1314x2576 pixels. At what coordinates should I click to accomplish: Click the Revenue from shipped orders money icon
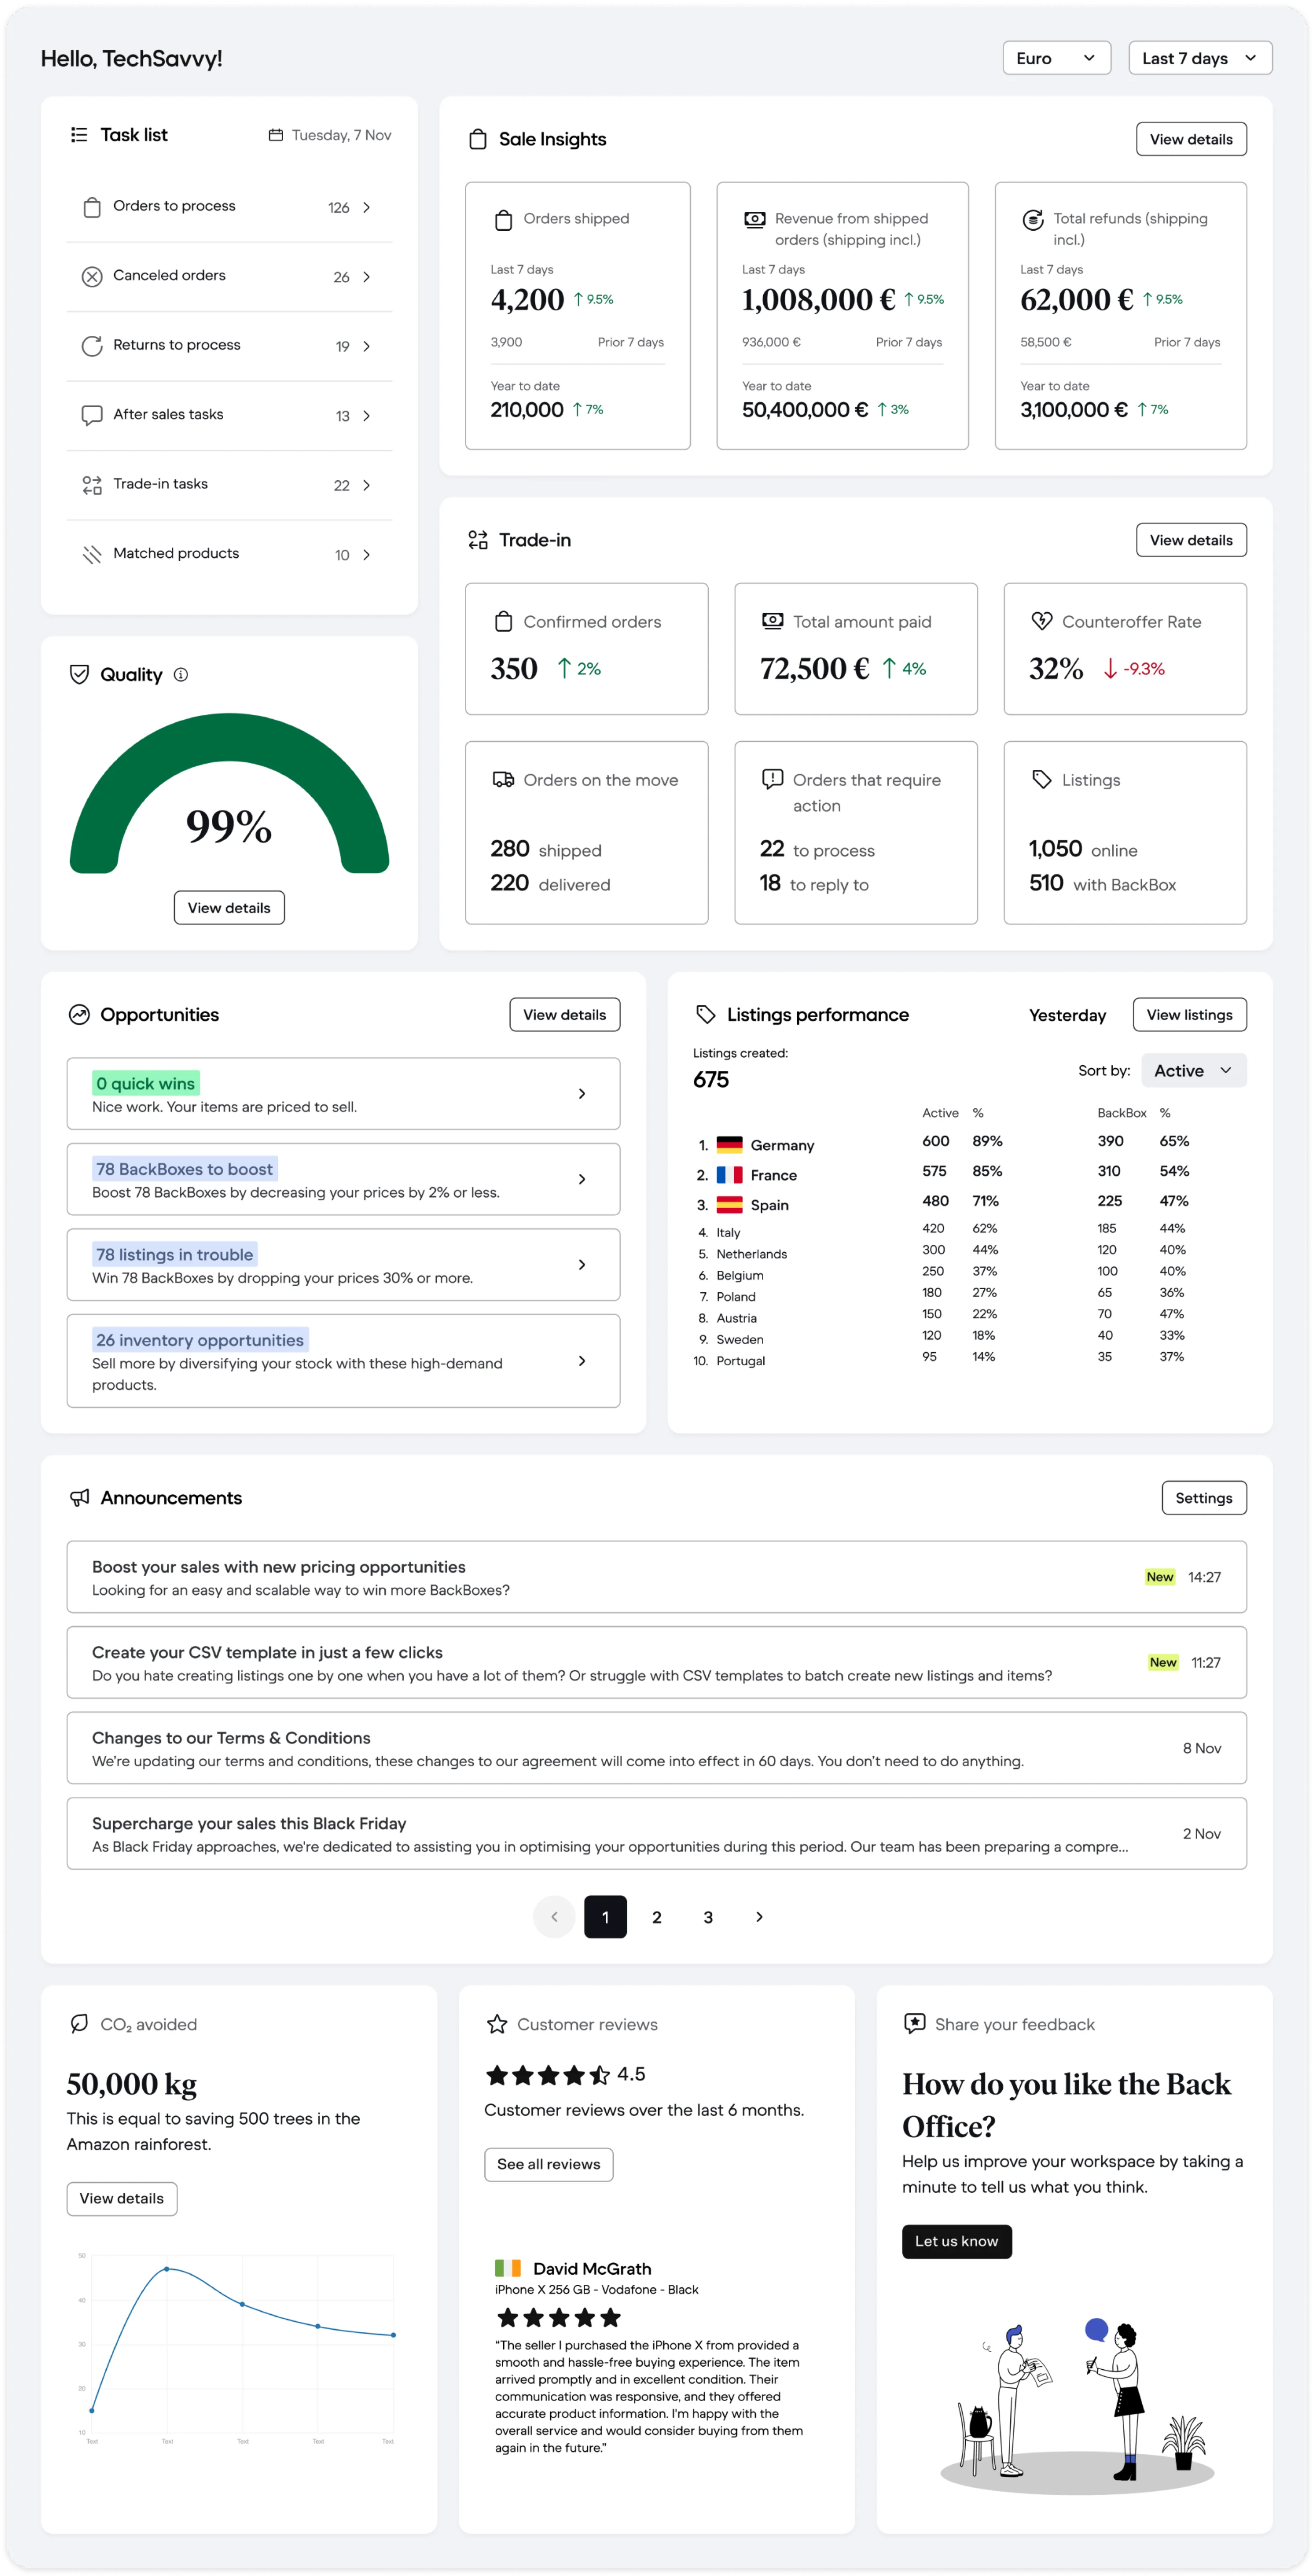point(755,219)
